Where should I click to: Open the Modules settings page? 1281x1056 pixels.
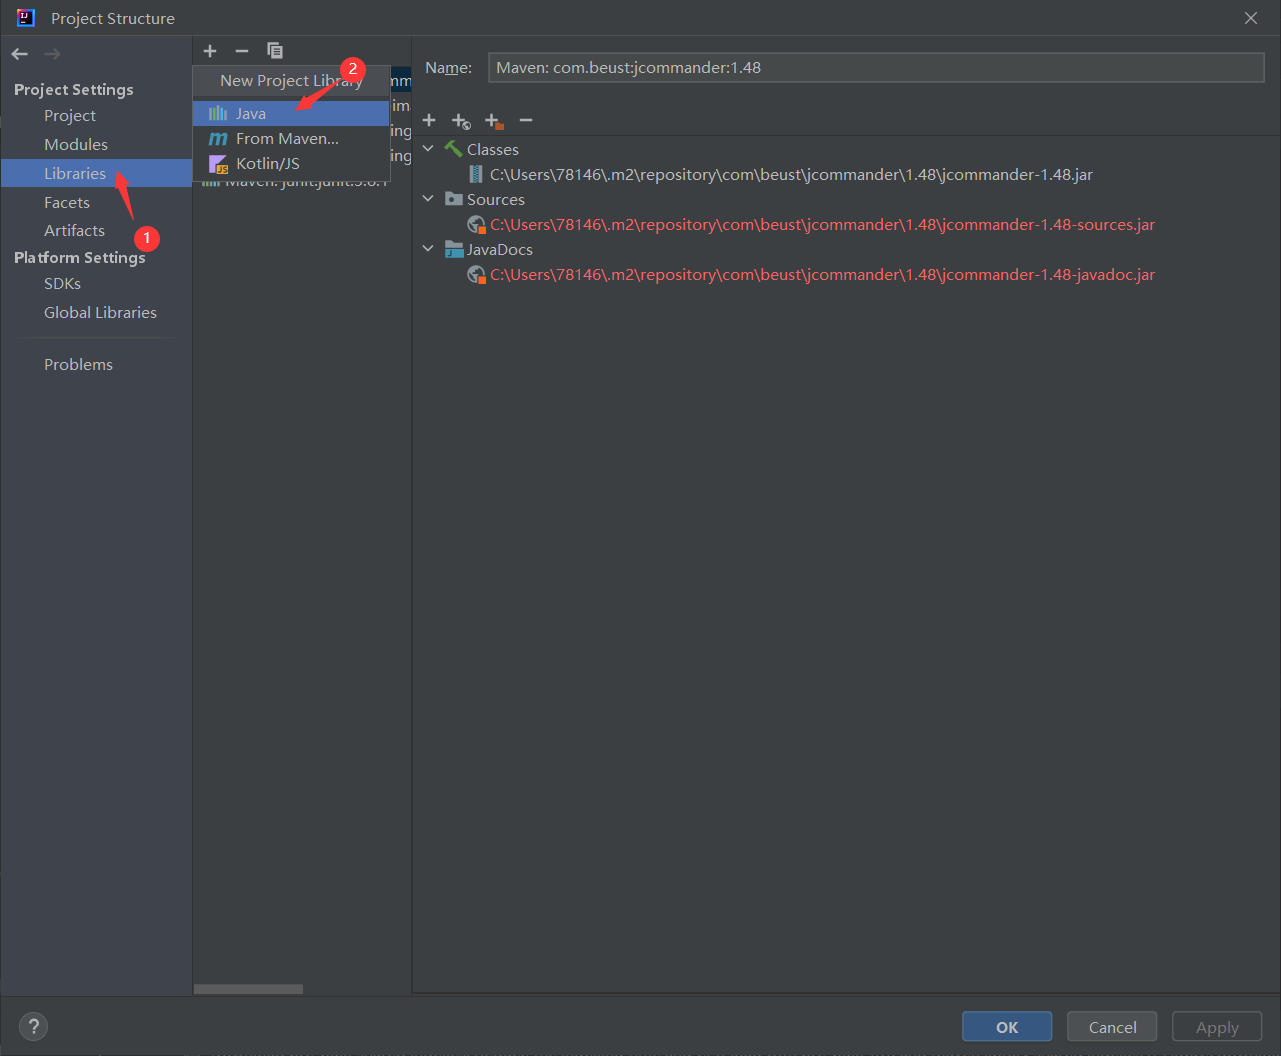click(76, 145)
